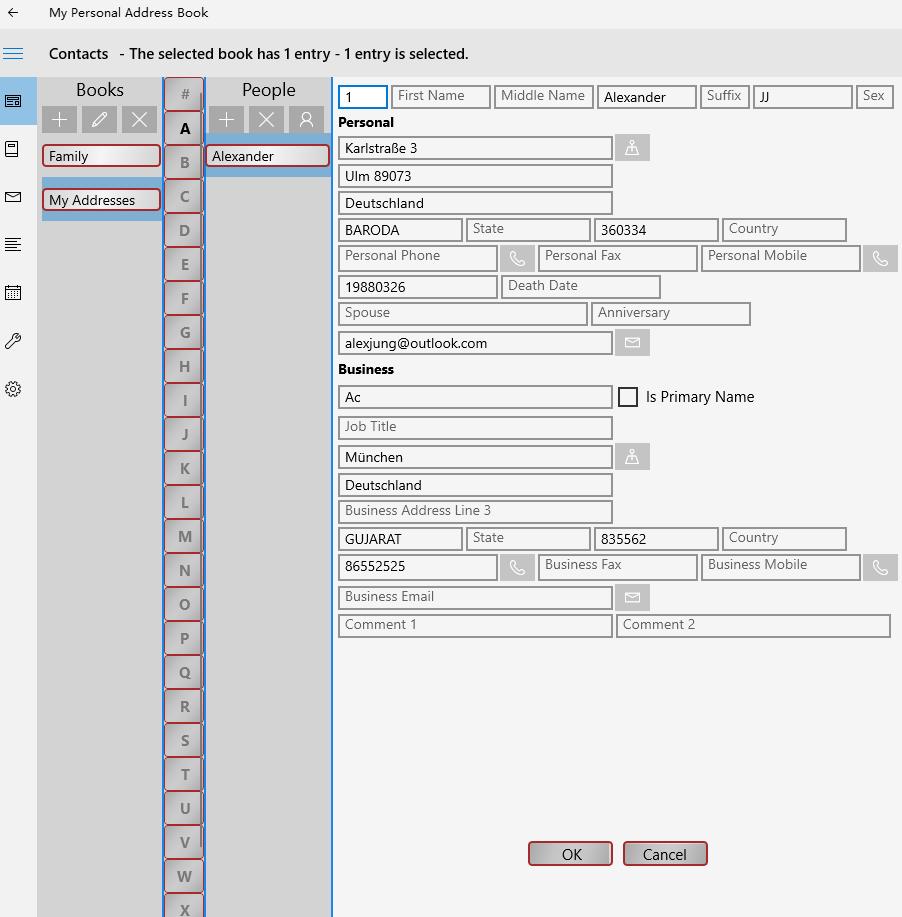This screenshot has height=917, width=902.
Task: Open the mail envelope icon in sidebar
Action: 13,197
